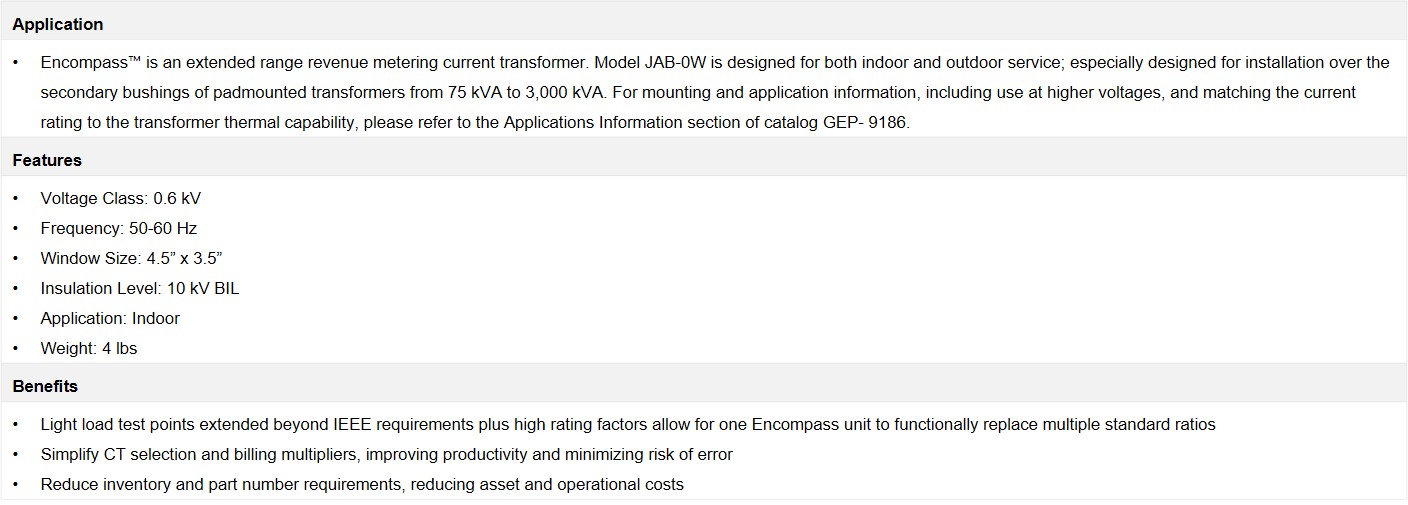Click the Simplify CT selection benefit line
1408x505 pixels.
point(386,454)
